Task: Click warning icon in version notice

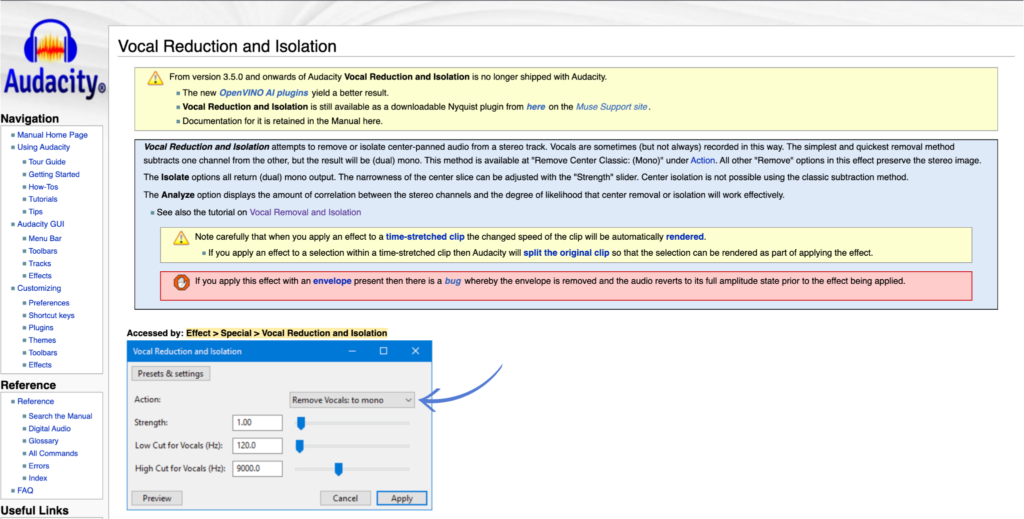Action: coord(155,78)
